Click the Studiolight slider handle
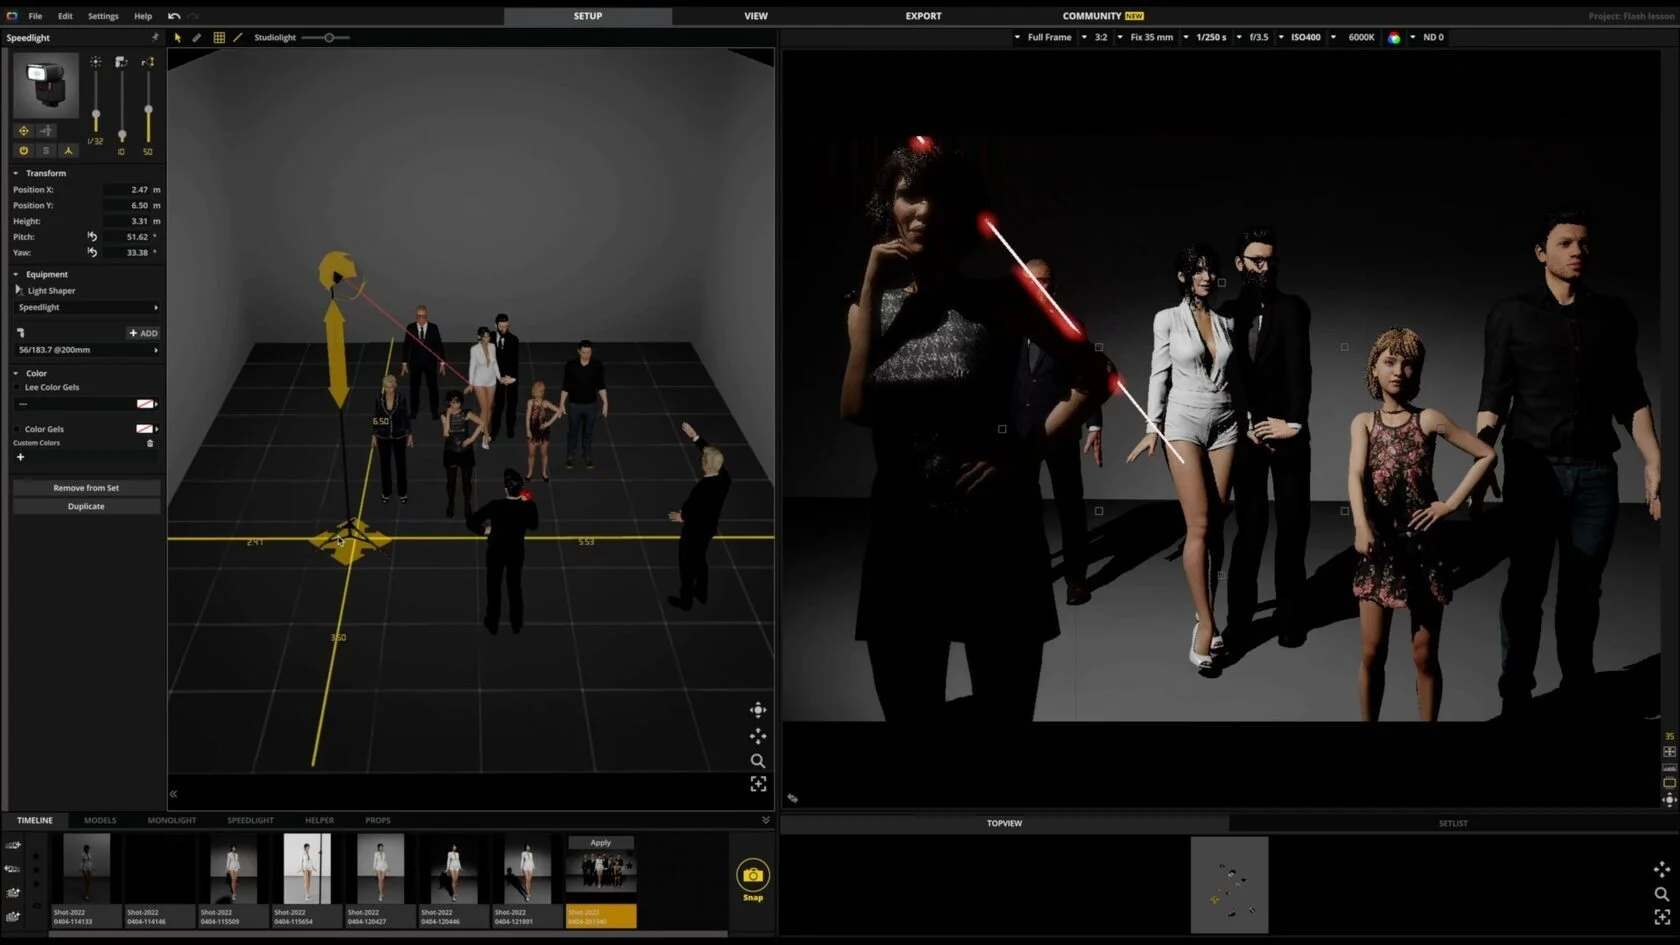 coord(329,38)
